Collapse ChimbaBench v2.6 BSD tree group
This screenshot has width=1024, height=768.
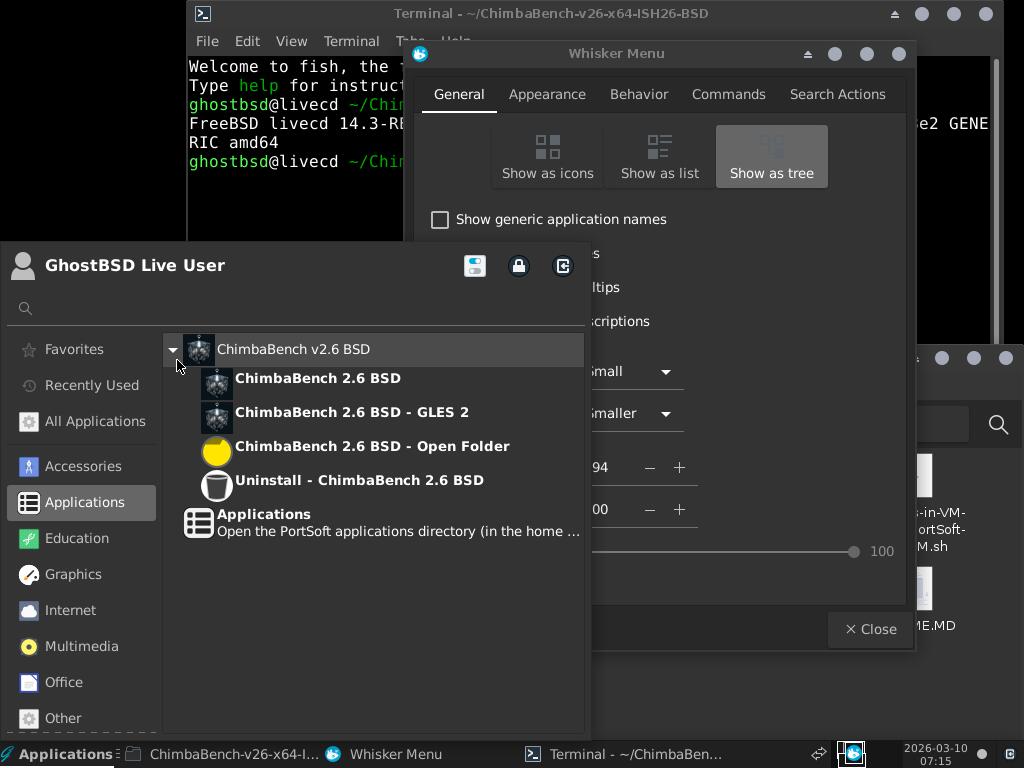173,349
